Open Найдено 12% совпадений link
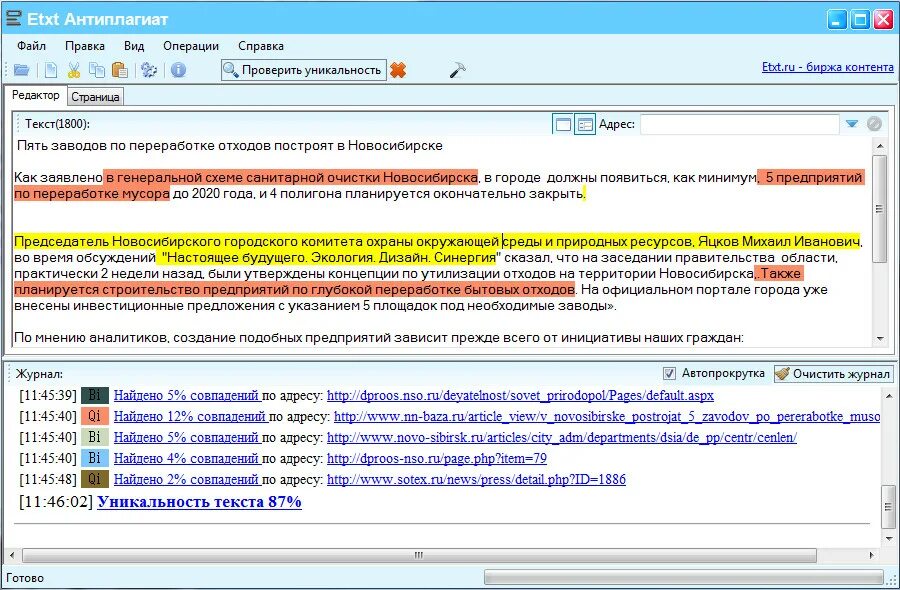This screenshot has width=900, height=590. [190, 416]
